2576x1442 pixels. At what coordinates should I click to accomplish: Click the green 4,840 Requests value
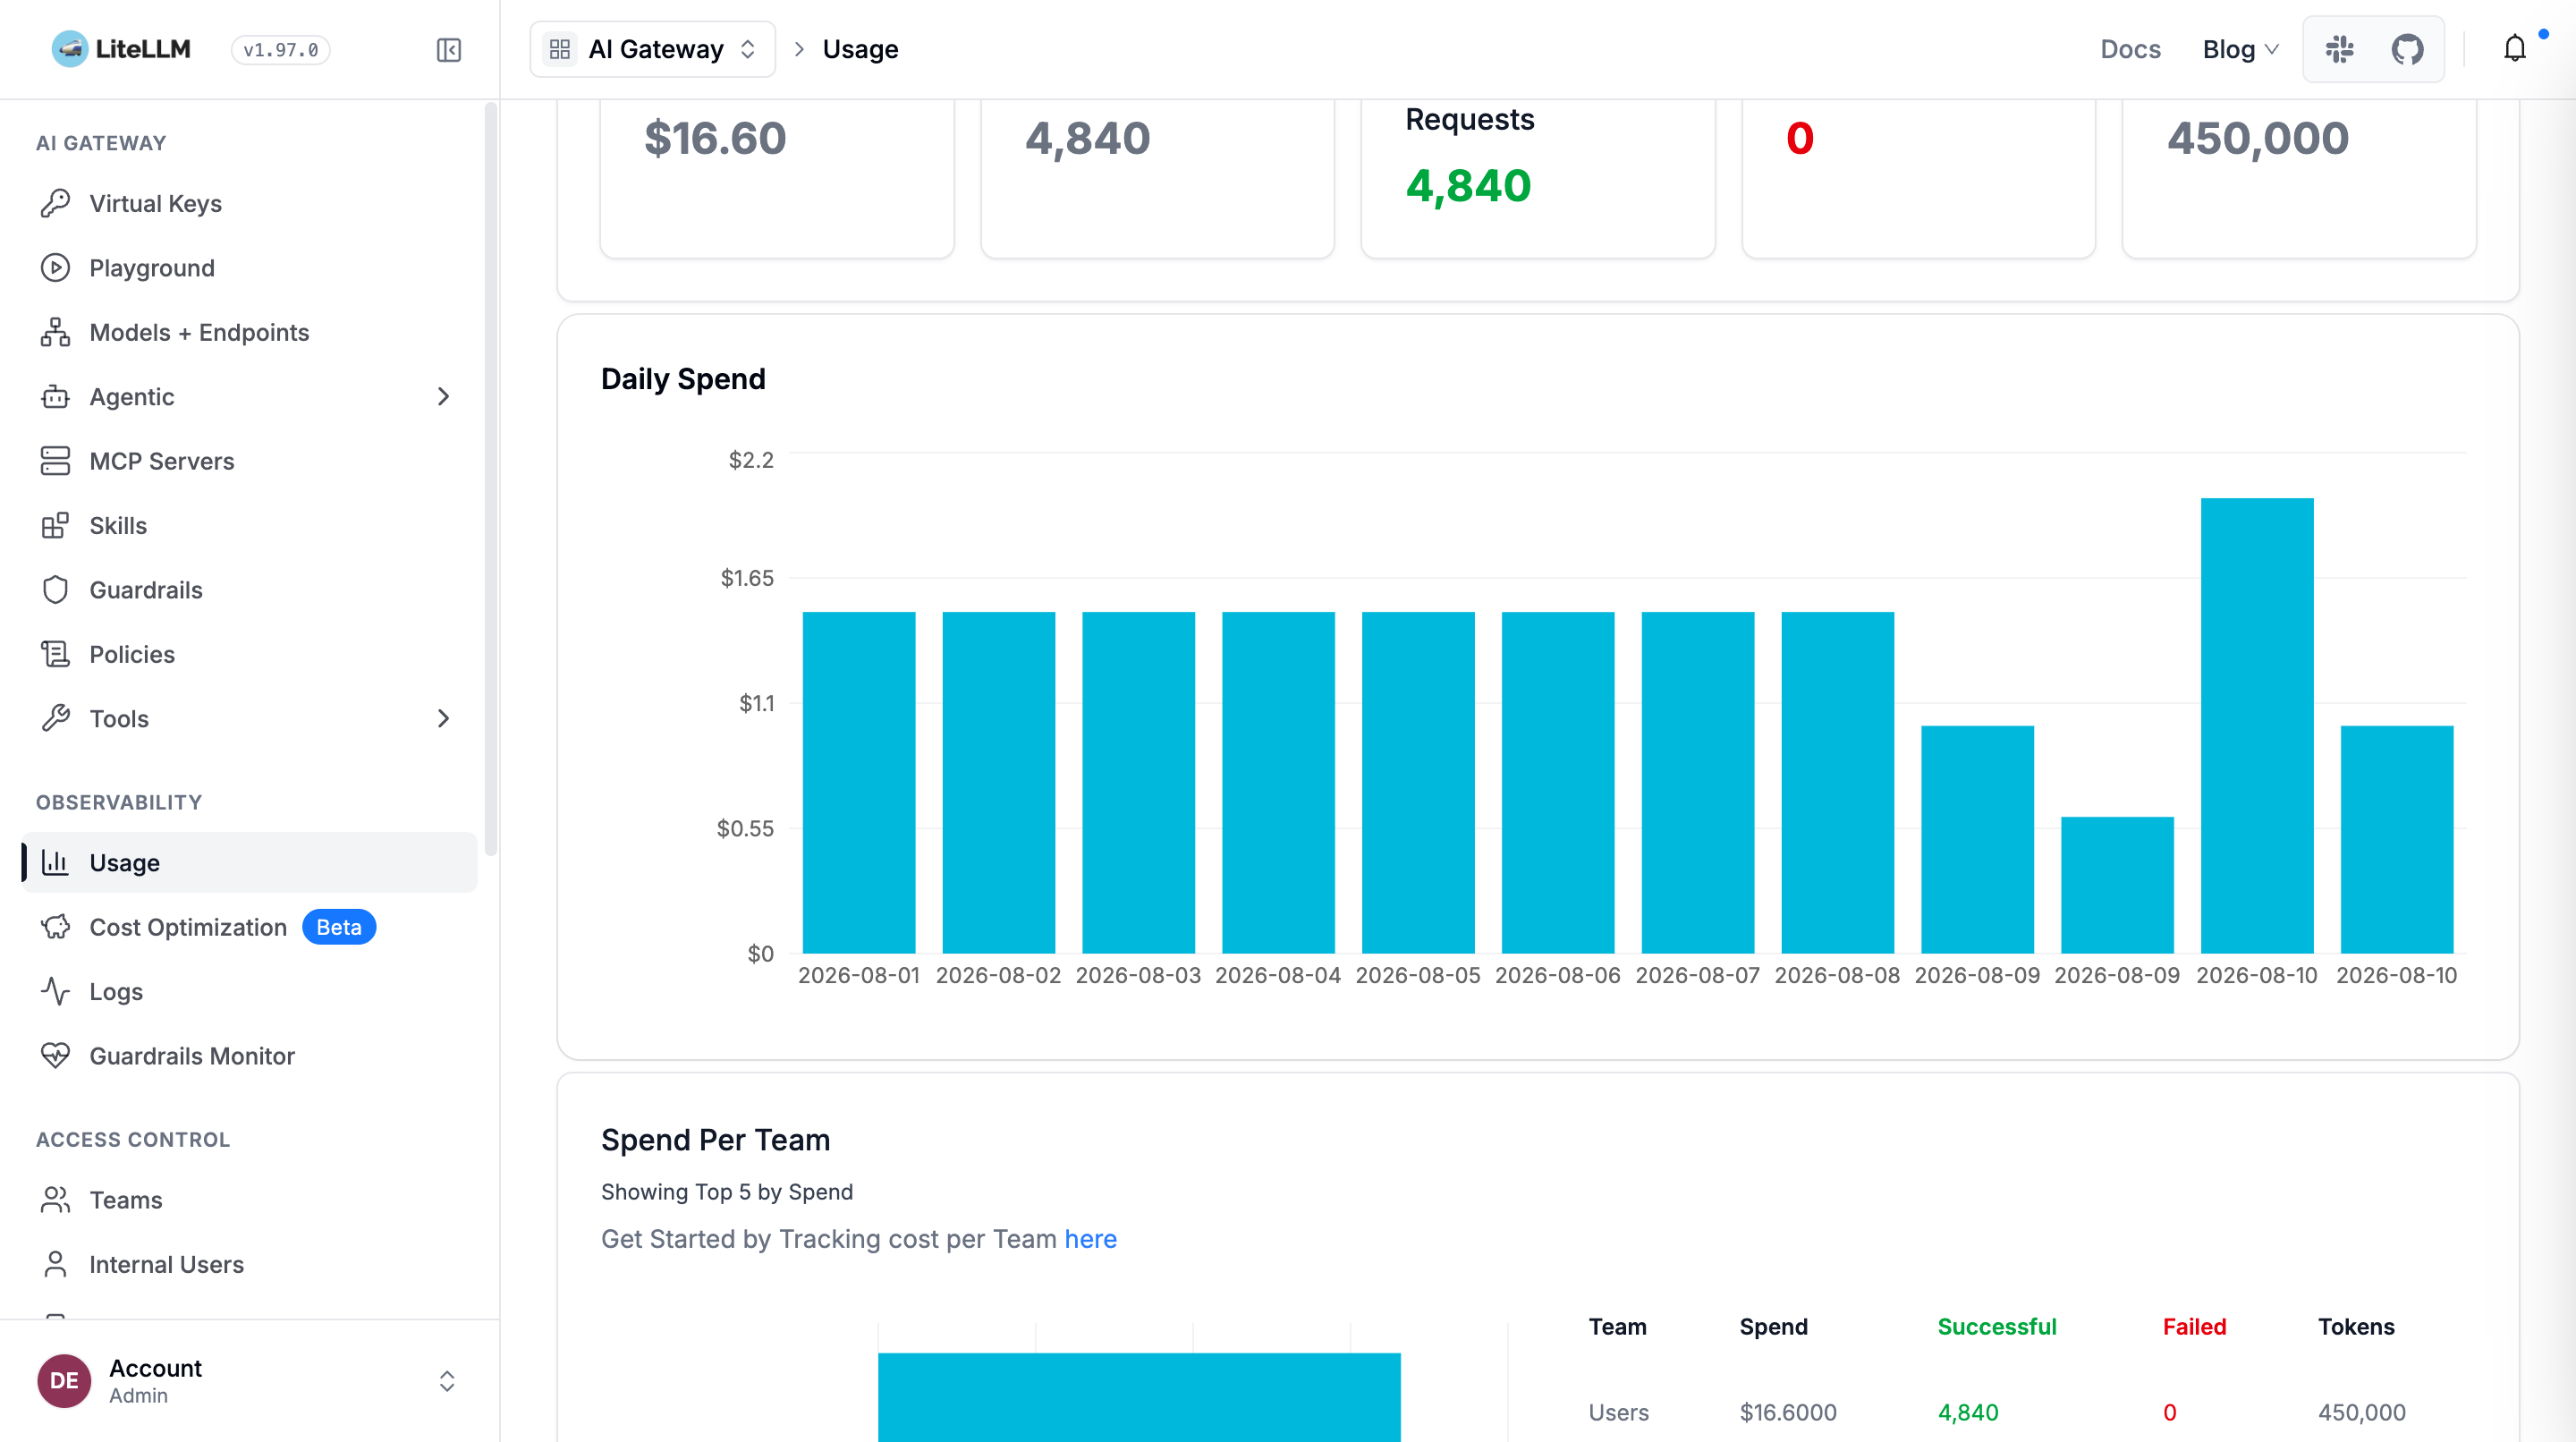(1468, 186)
